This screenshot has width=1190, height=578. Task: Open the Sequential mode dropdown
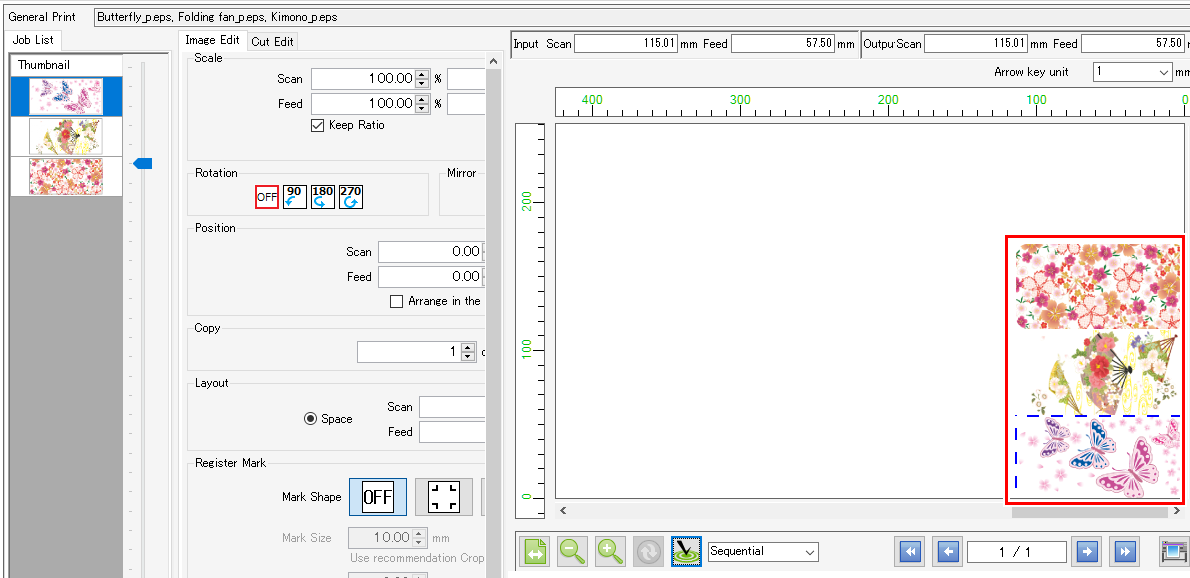[x=762, y=551]
